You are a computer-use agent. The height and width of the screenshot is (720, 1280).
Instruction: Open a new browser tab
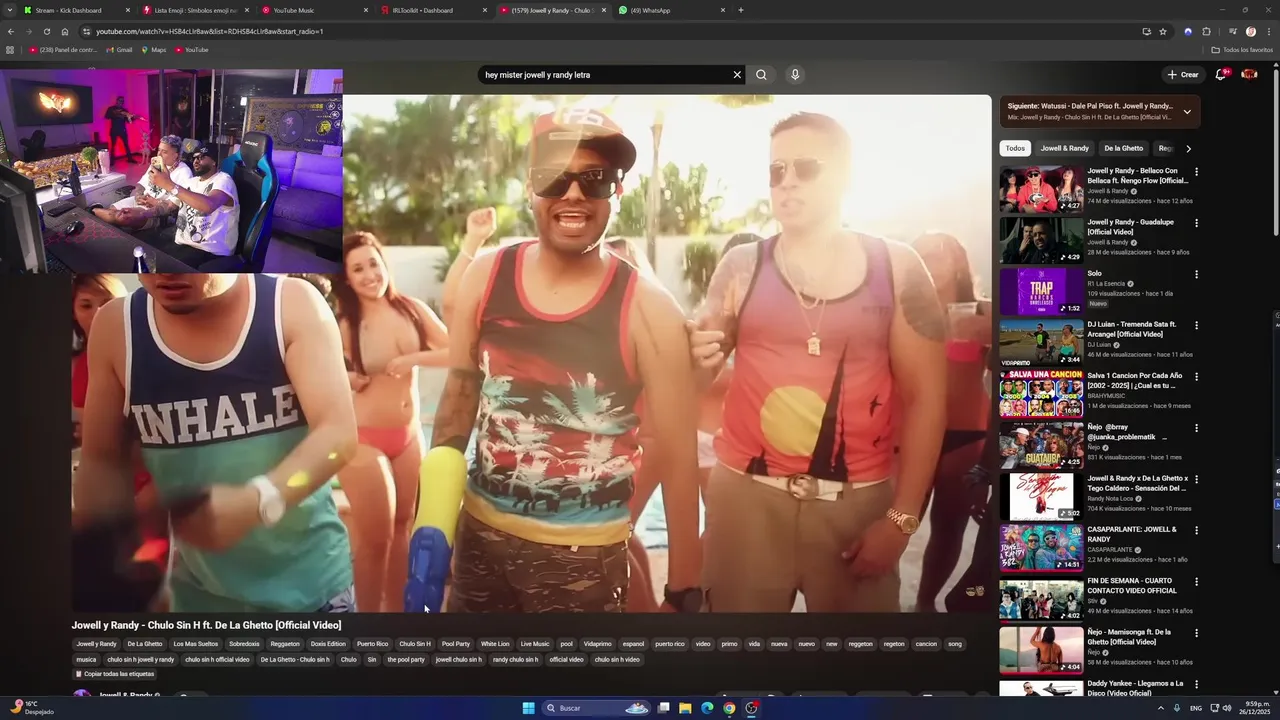point(740,10)
